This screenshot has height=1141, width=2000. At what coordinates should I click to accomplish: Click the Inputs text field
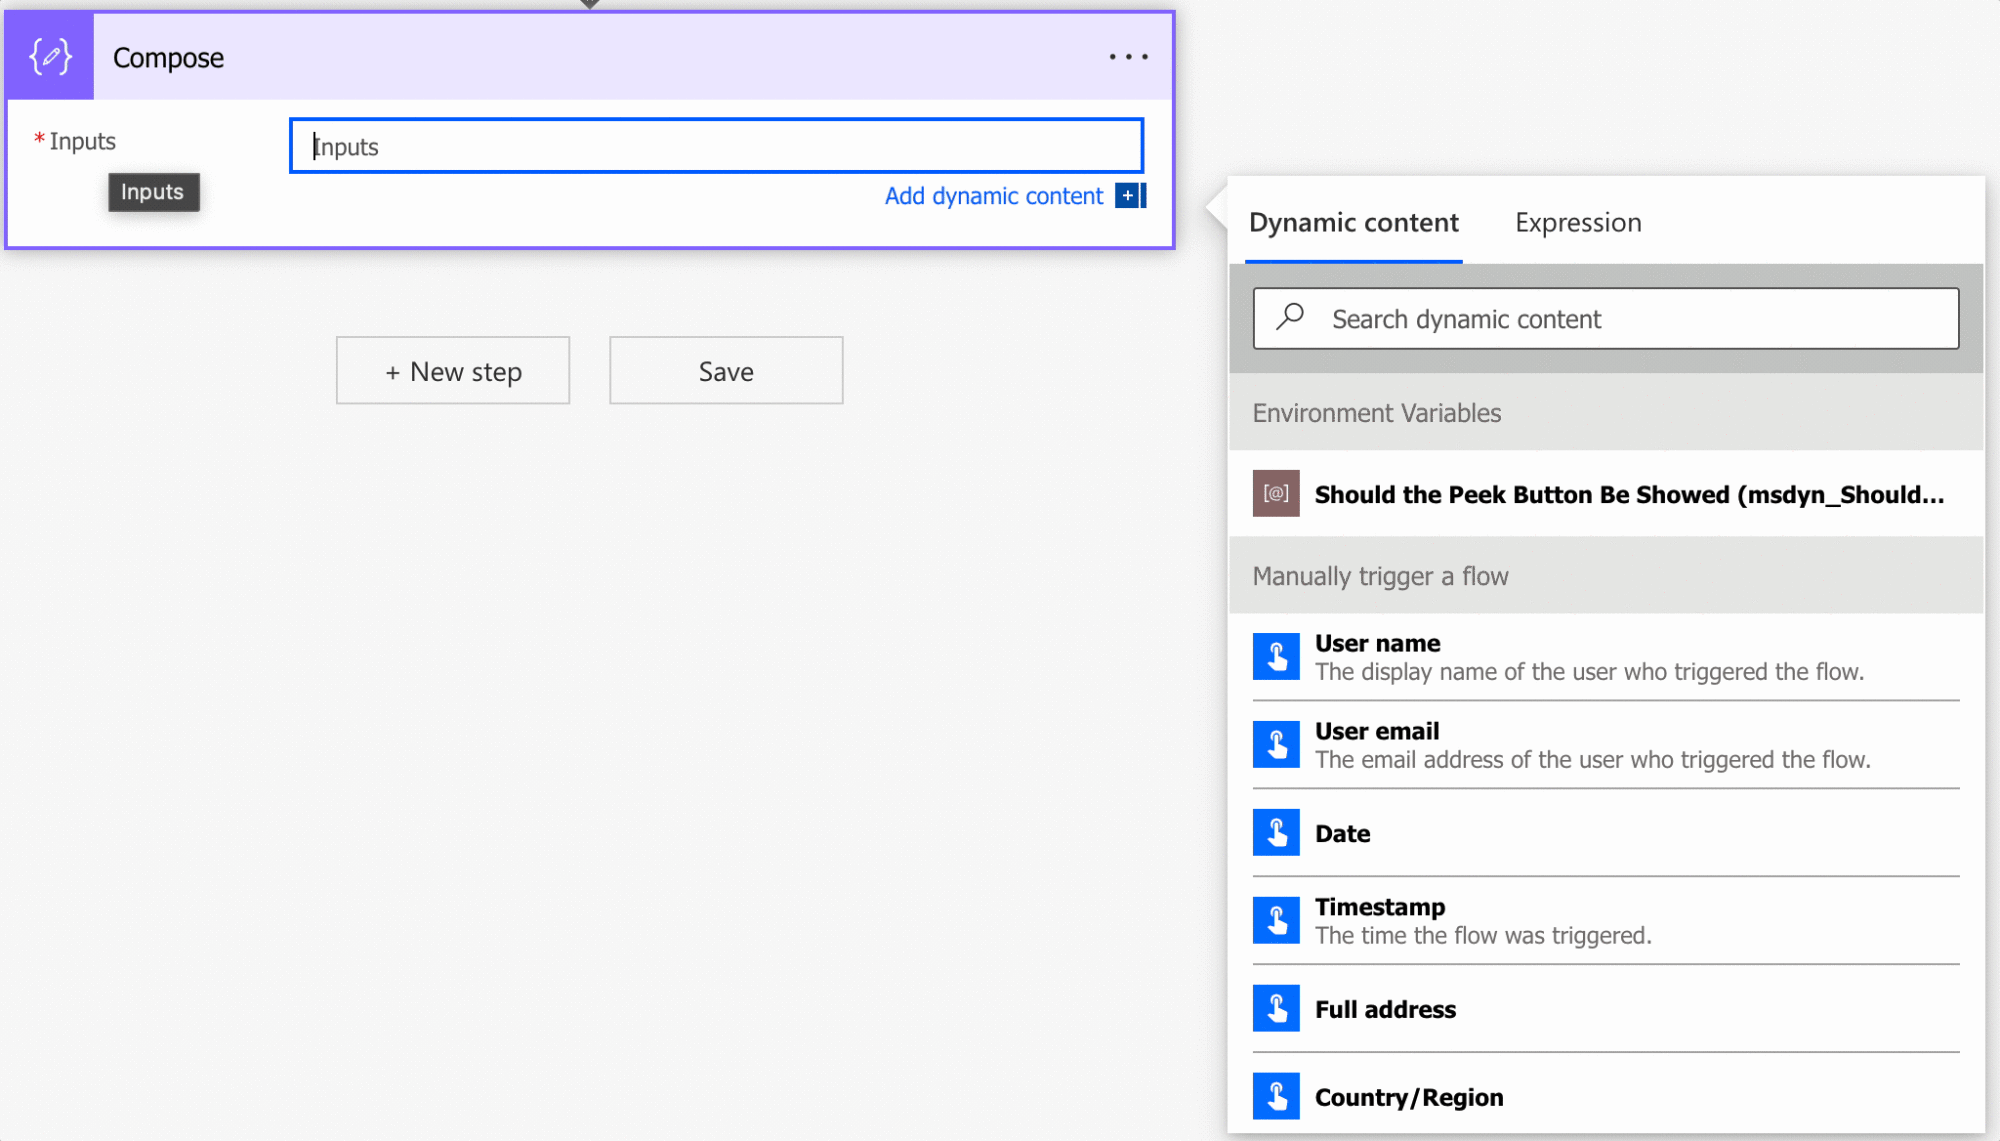pos(716,146)
